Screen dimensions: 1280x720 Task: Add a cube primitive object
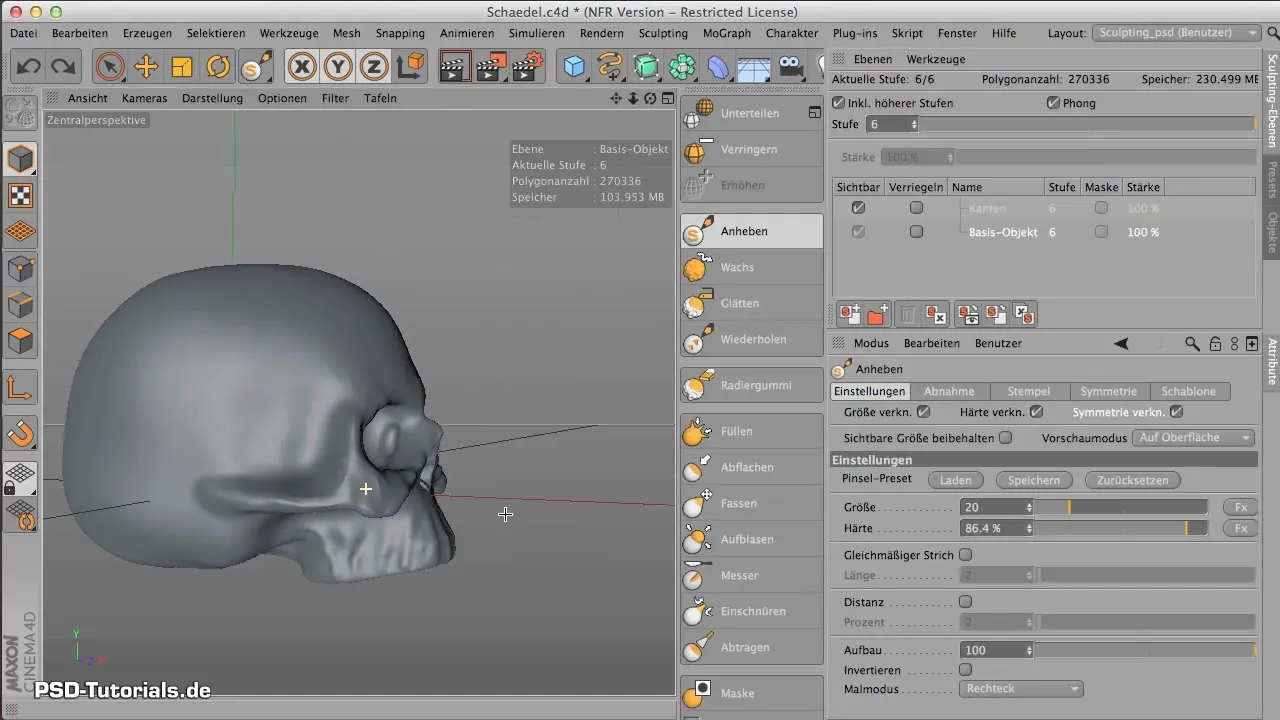pyautogui.click(x=574, y=67)
